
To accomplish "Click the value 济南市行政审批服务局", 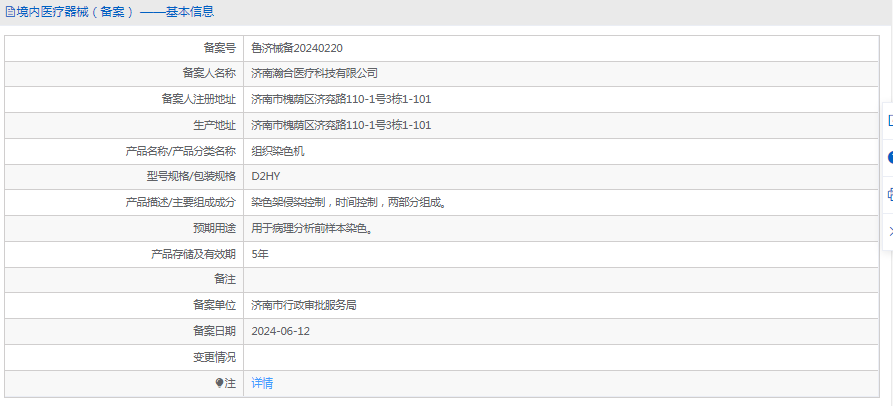I will [x=304, y=306].
